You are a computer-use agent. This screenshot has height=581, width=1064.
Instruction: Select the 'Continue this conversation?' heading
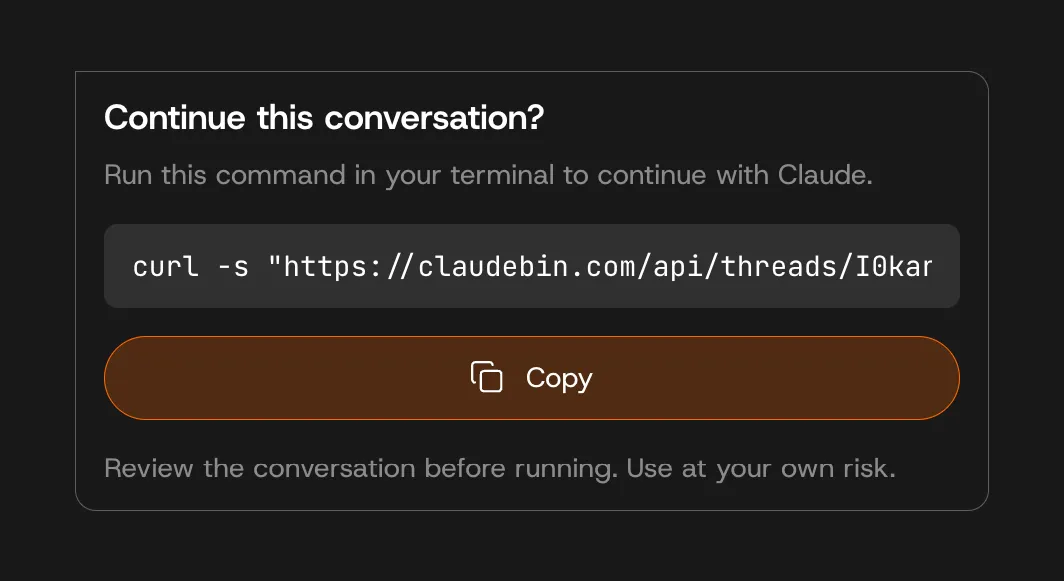(322, 118)
